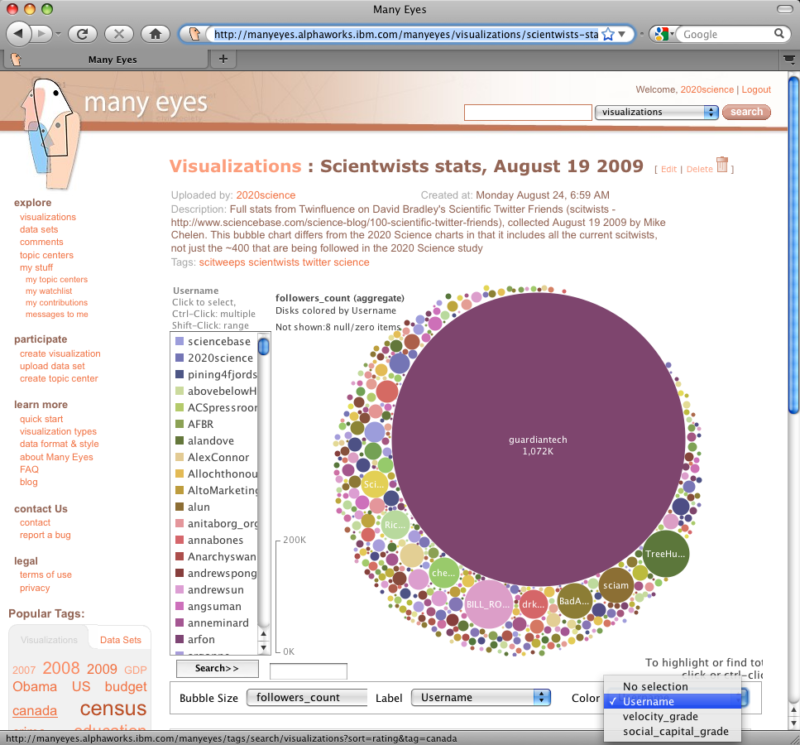This screenshot has width=800, height=745.
Task: Focus the text field beside Search>>
Action: click(308, 671)
